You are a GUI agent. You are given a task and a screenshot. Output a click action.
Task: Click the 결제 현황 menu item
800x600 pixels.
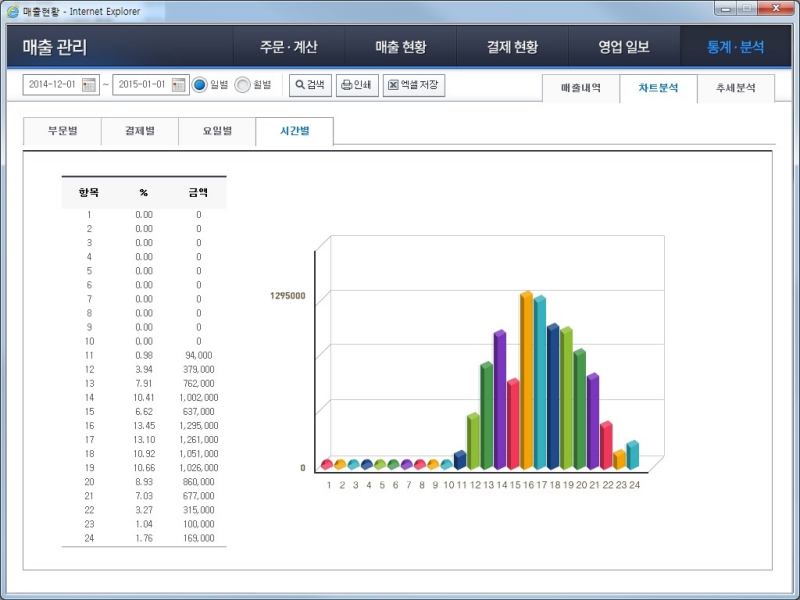(511, 46)
